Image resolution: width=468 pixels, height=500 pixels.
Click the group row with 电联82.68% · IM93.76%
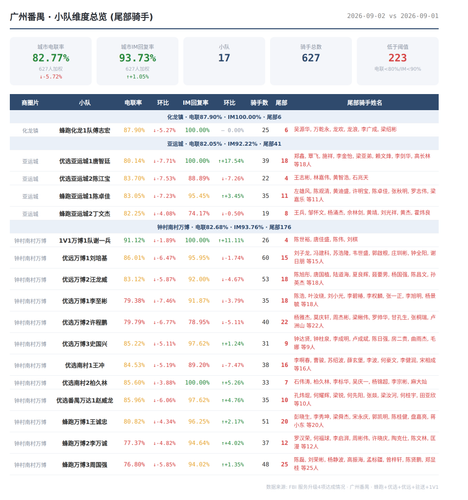[224, 227]
